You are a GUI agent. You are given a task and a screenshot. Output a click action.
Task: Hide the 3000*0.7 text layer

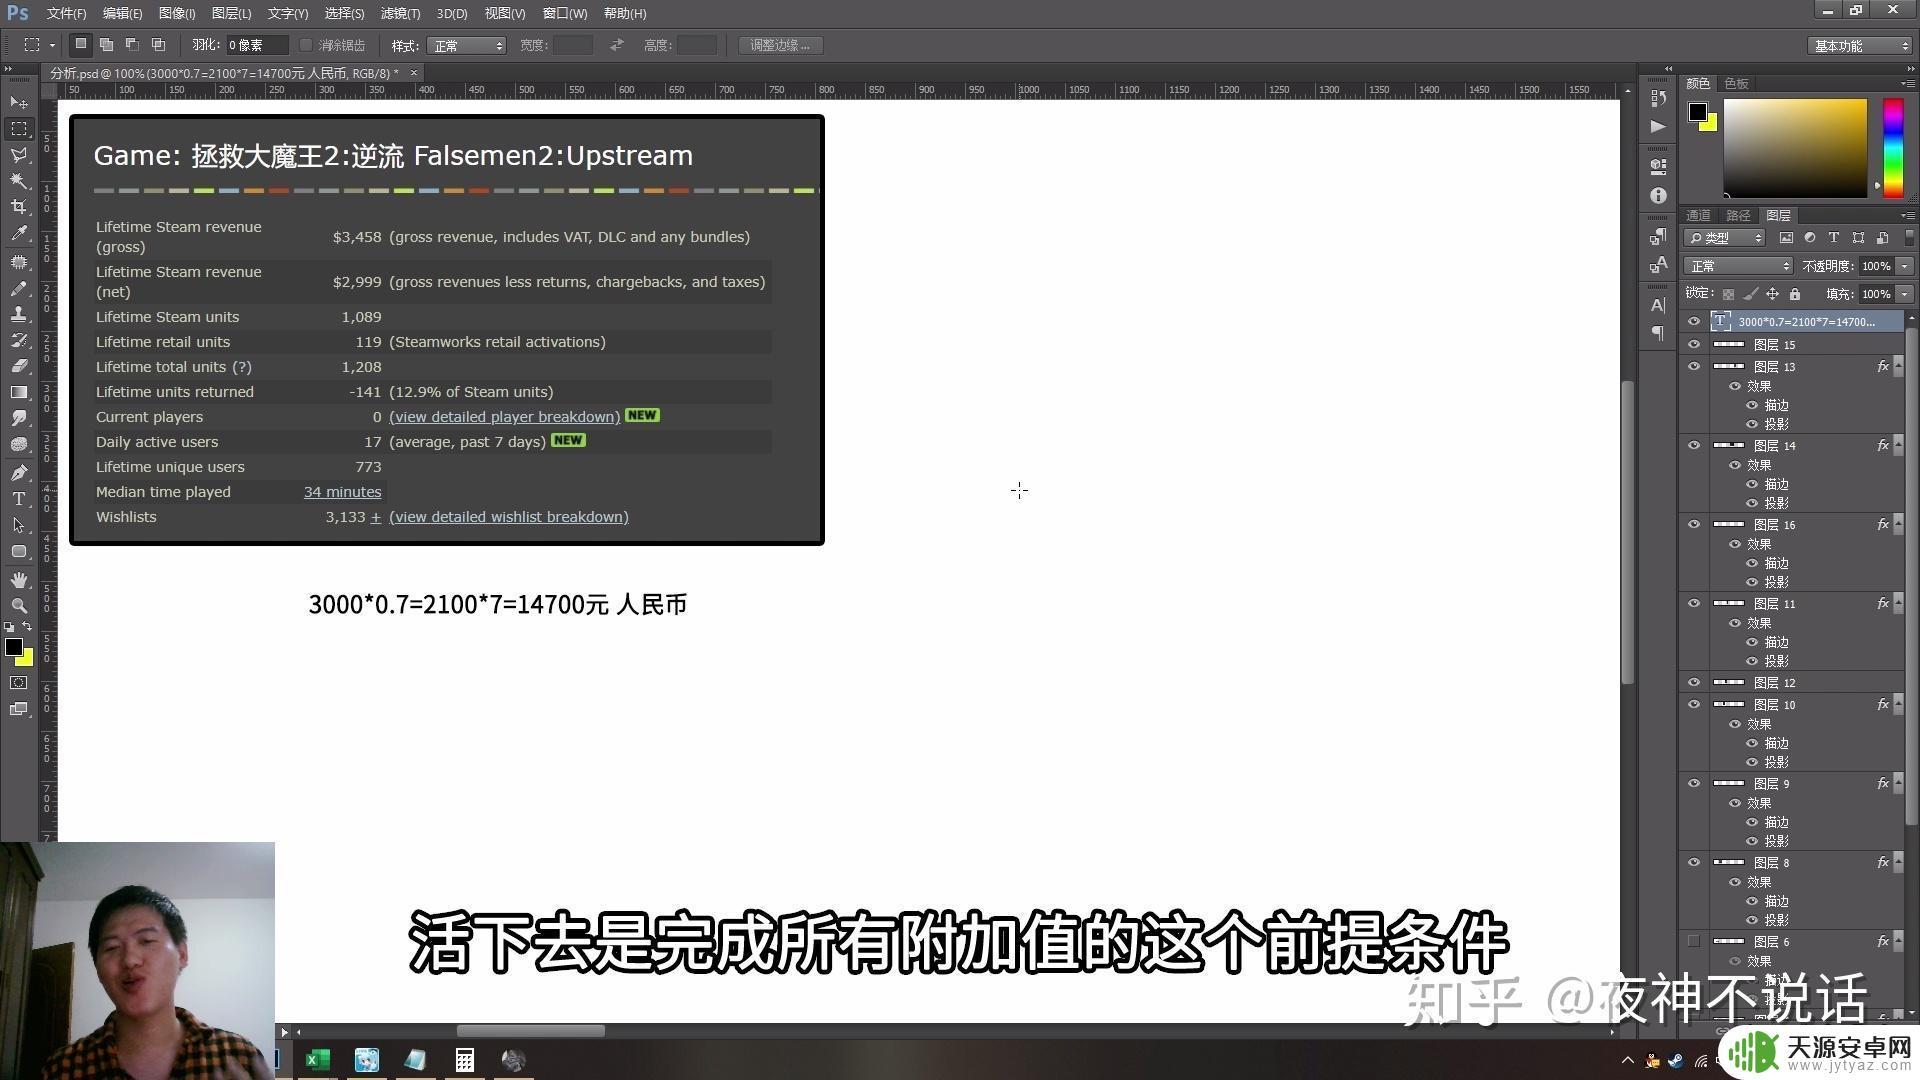pyautogui.click(x=1694, y=321)
